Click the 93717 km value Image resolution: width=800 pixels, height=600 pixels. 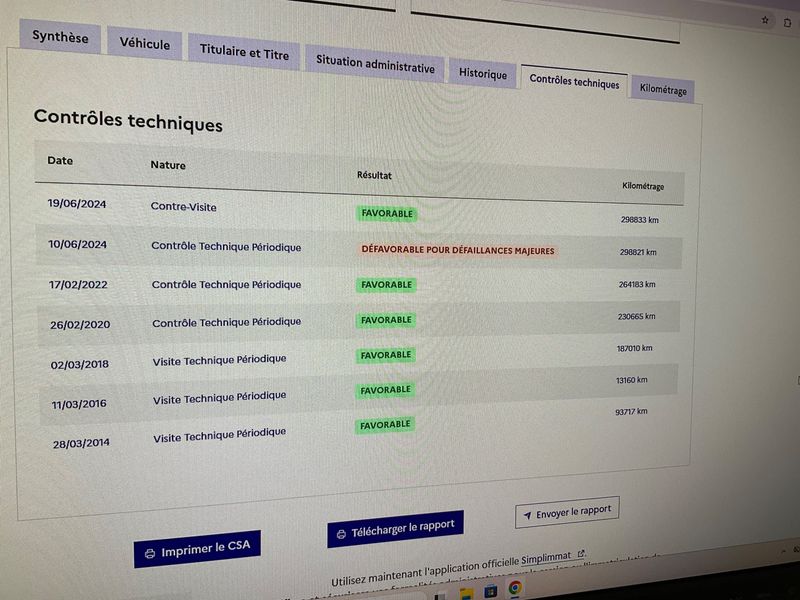631,411
